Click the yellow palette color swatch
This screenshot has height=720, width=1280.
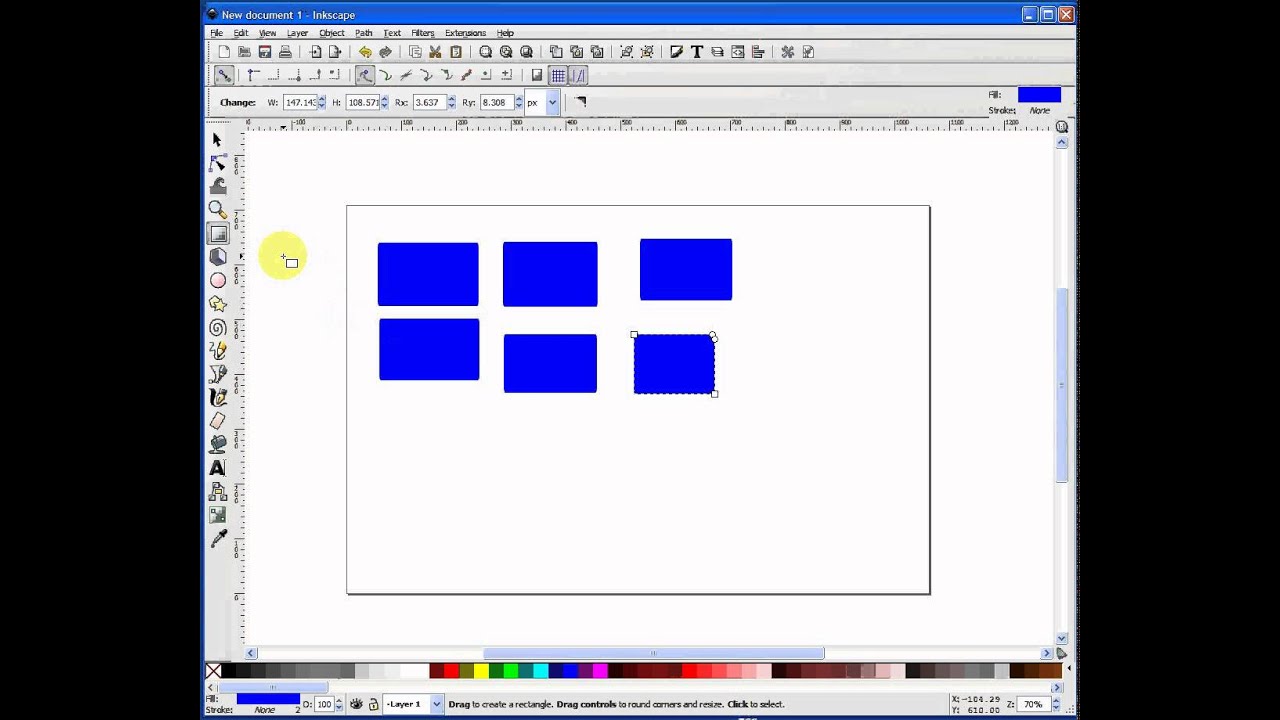[481, 671]
